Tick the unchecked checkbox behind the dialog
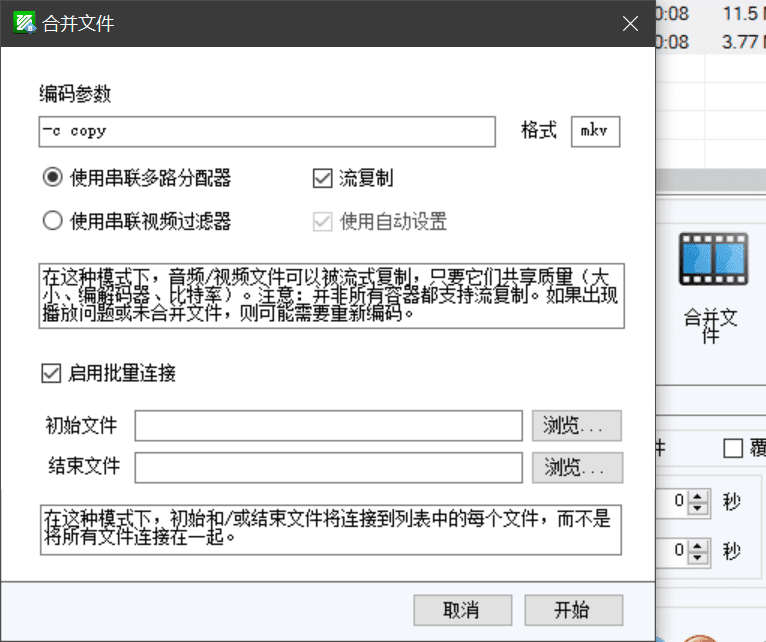 [733, 449]
